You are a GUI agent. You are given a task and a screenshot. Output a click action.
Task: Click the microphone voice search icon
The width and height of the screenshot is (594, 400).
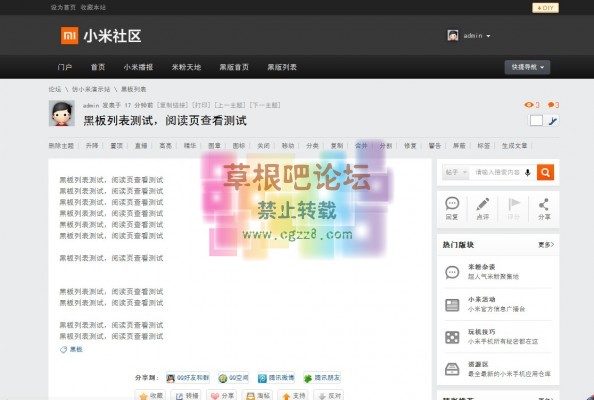[x=528, y=172]
